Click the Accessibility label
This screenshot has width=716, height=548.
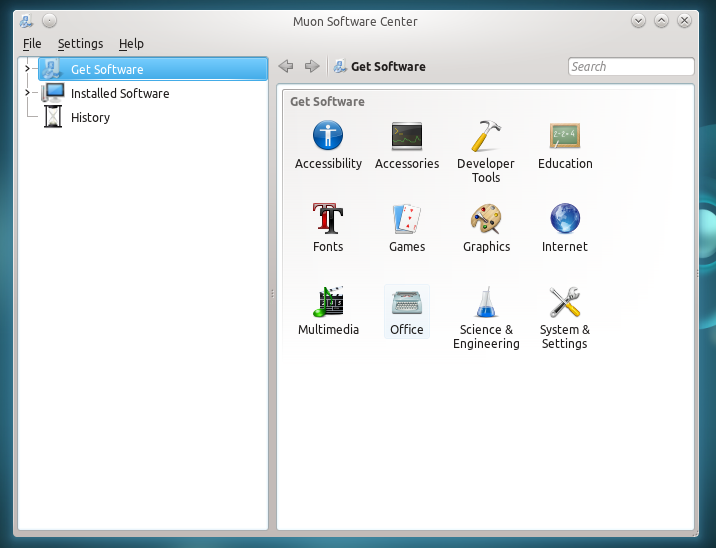pos(328,163)
